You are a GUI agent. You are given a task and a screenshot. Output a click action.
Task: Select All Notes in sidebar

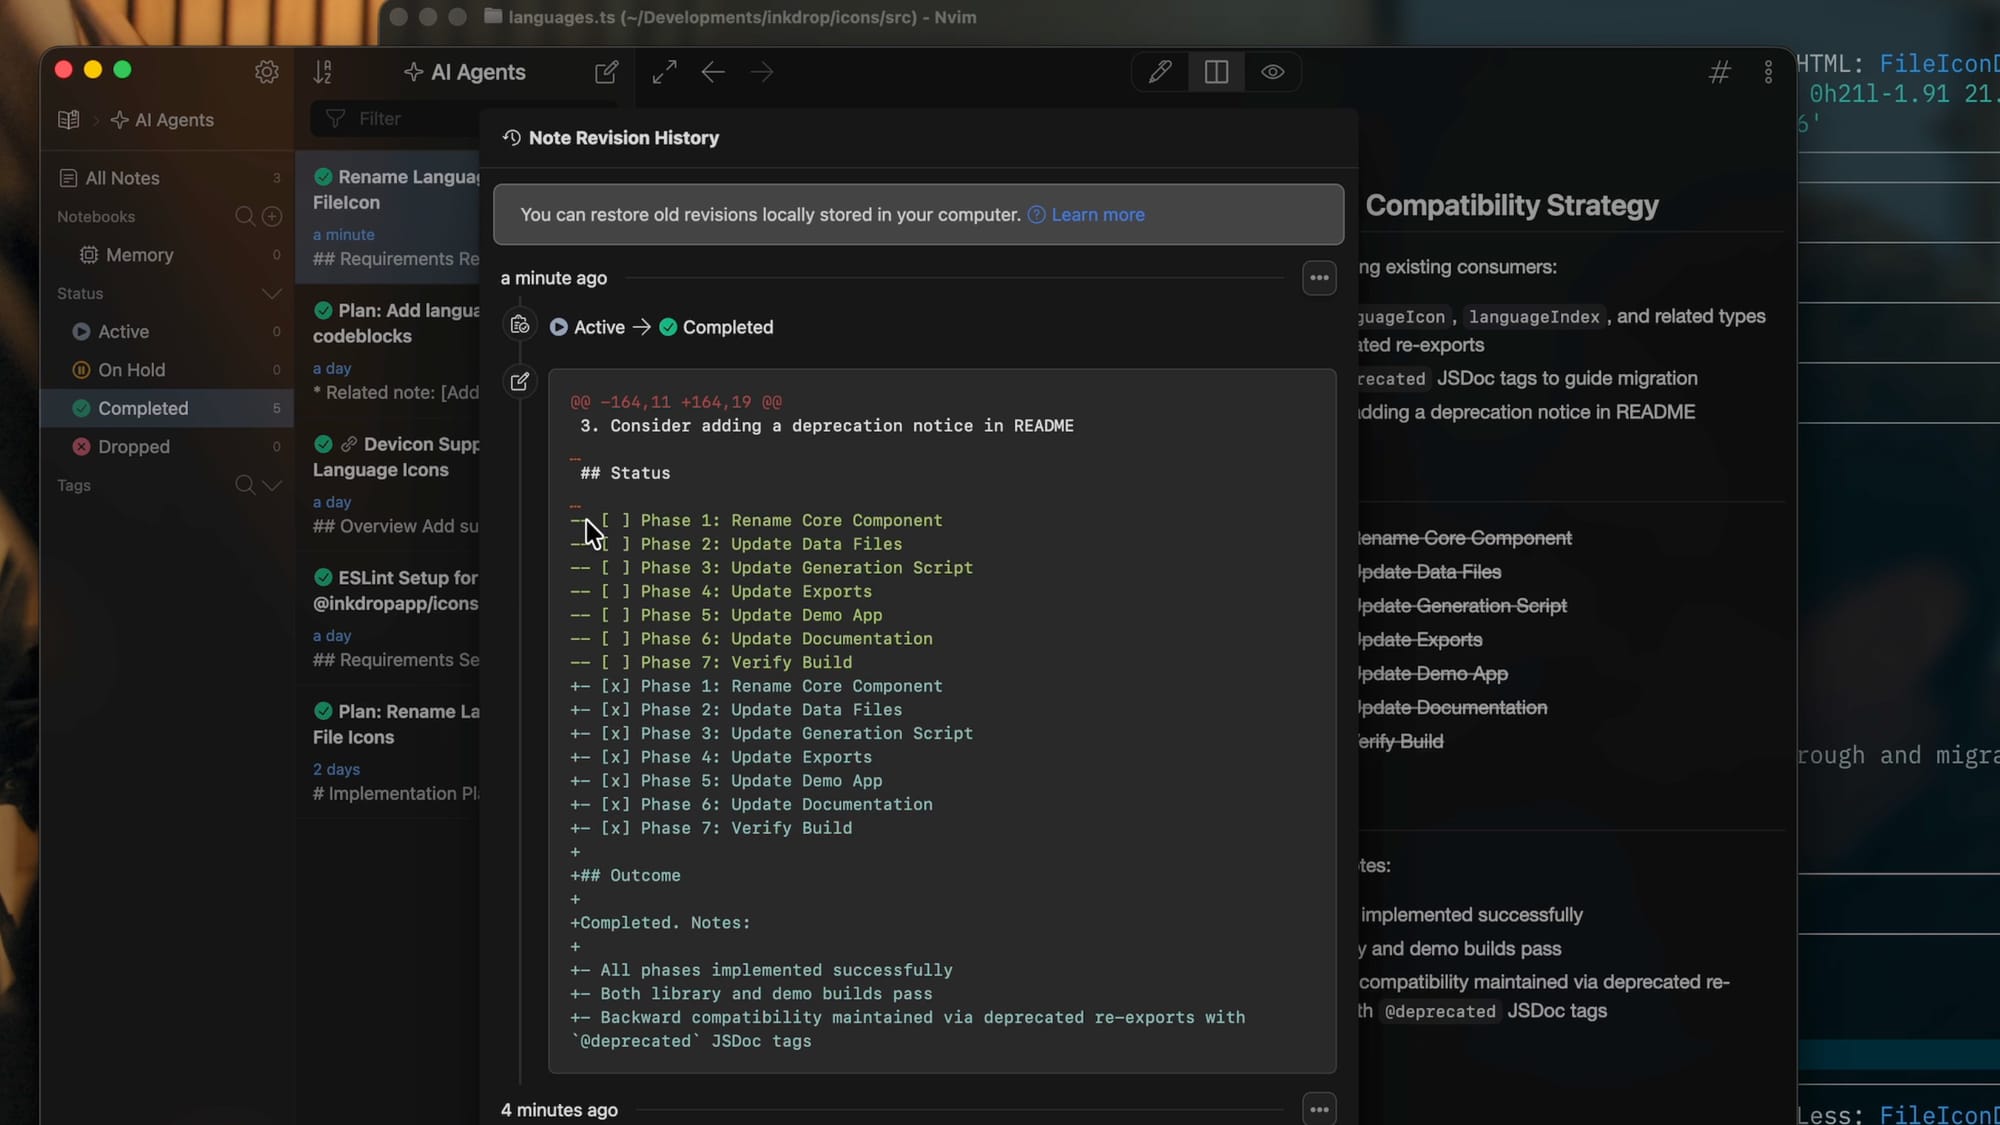[122, 178]
